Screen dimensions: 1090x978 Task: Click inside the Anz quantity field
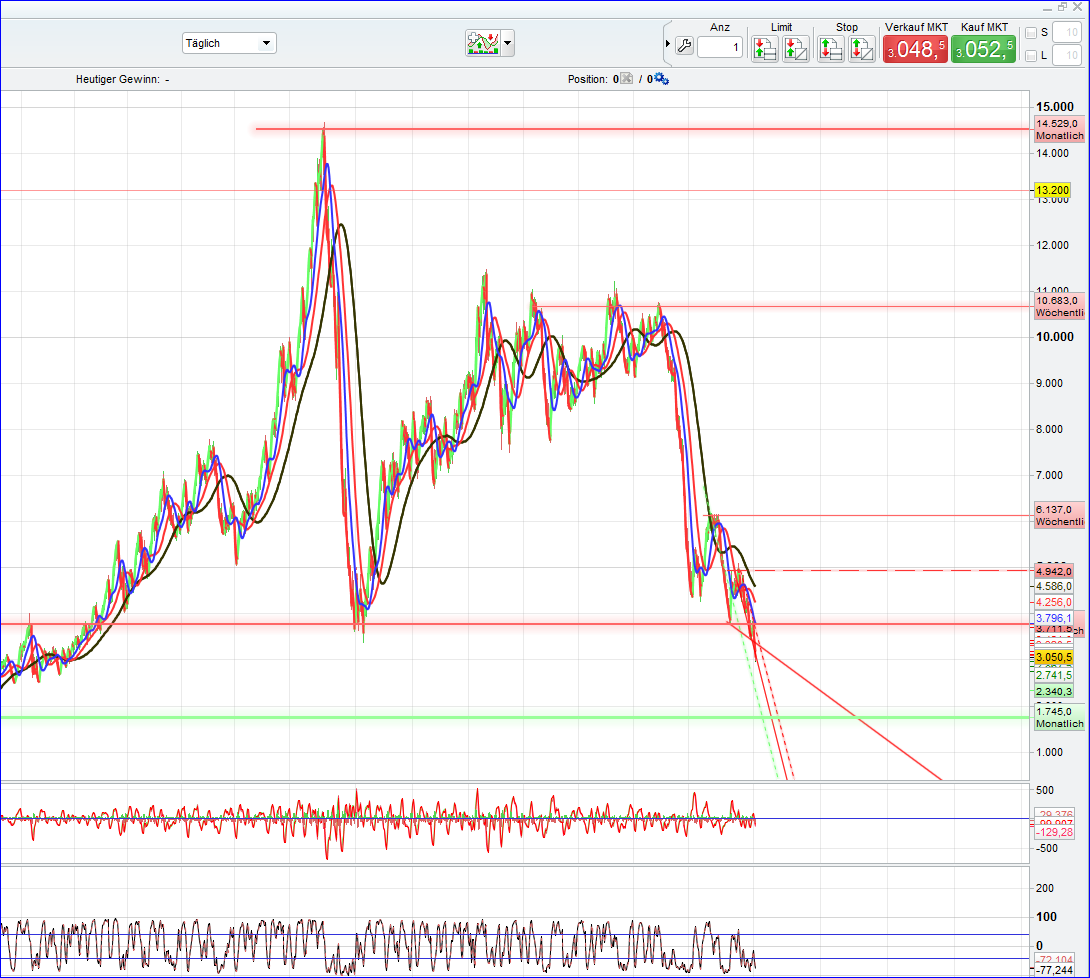coord(720,47)
